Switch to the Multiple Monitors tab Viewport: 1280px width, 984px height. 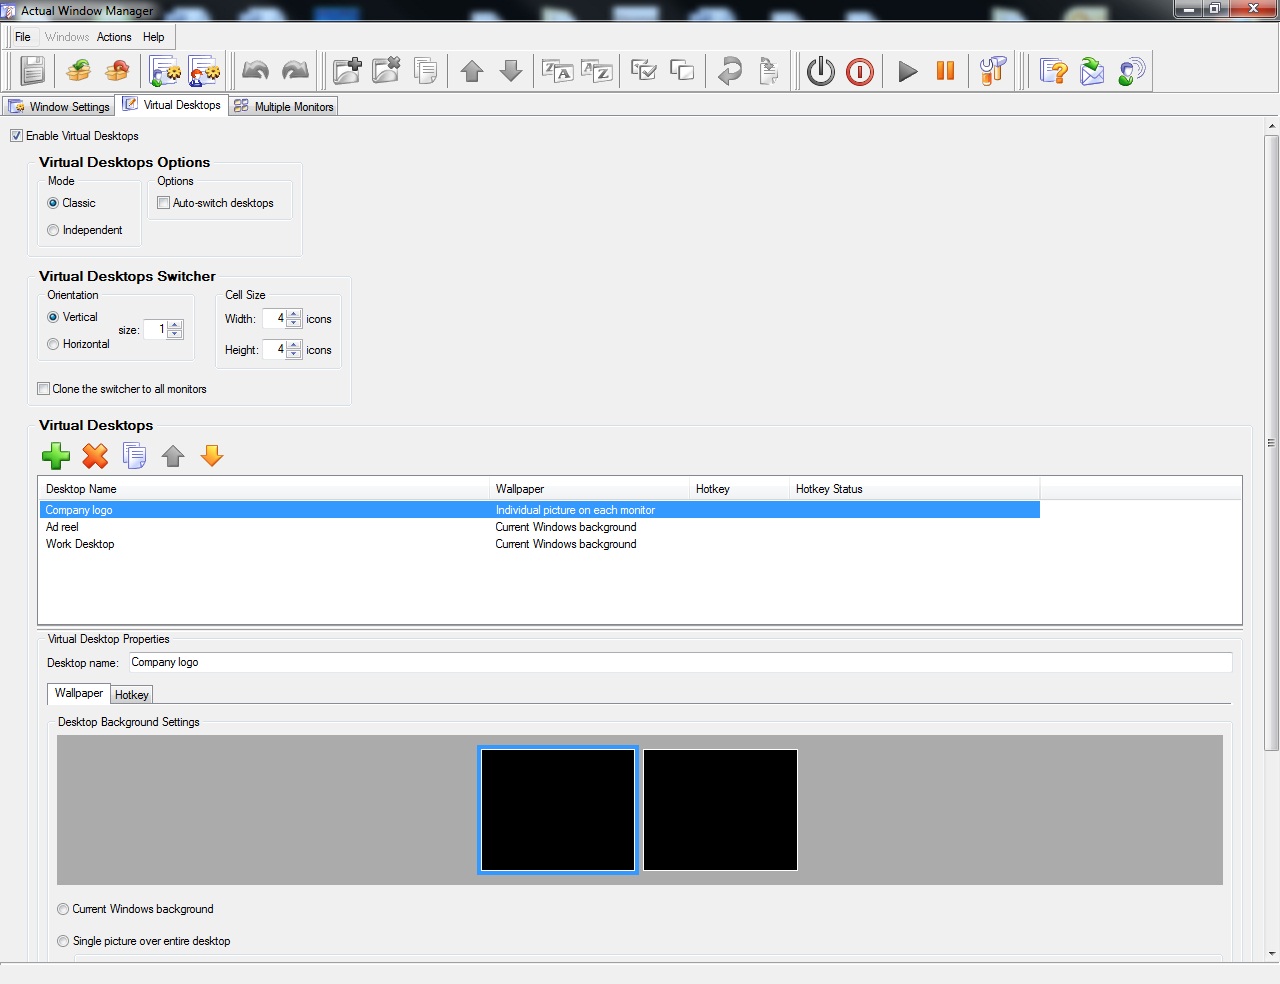tap(284, 106)
